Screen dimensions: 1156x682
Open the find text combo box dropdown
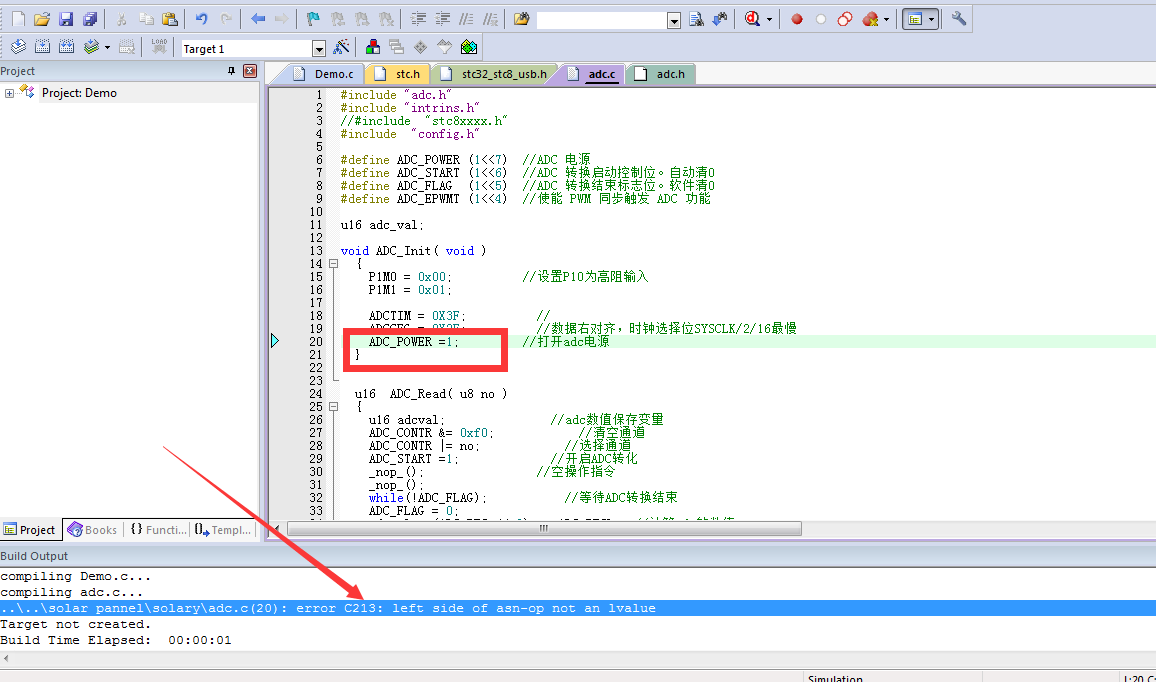[674, 21]
